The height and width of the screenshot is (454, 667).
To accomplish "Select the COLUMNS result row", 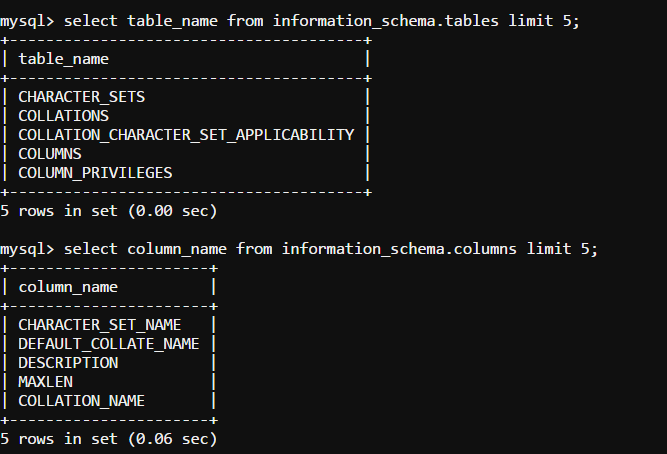I will tap(50, 154).
